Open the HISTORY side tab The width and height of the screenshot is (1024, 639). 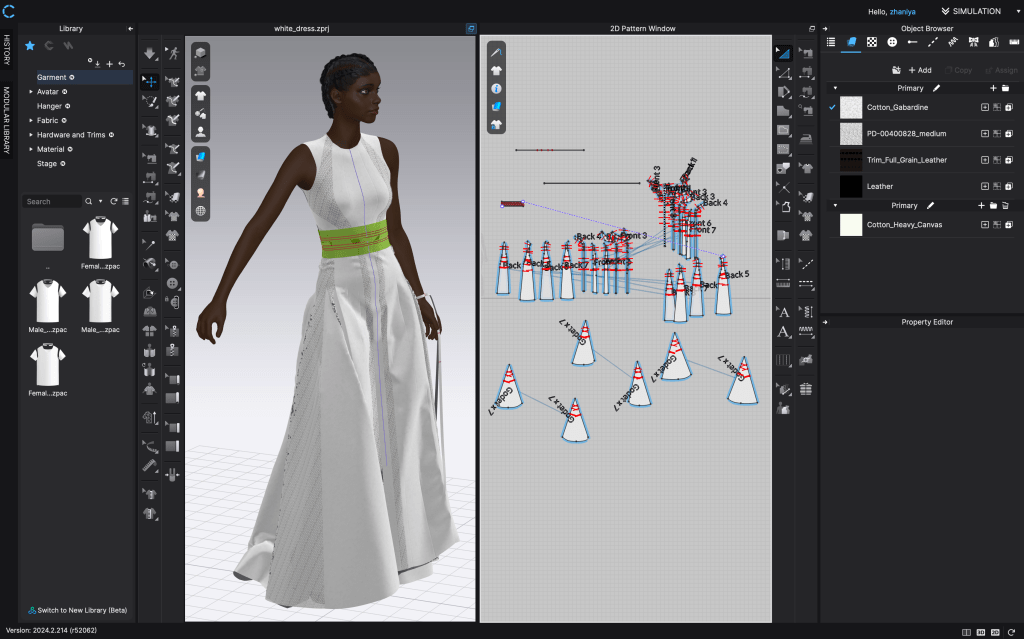click(x=7, y=51)
